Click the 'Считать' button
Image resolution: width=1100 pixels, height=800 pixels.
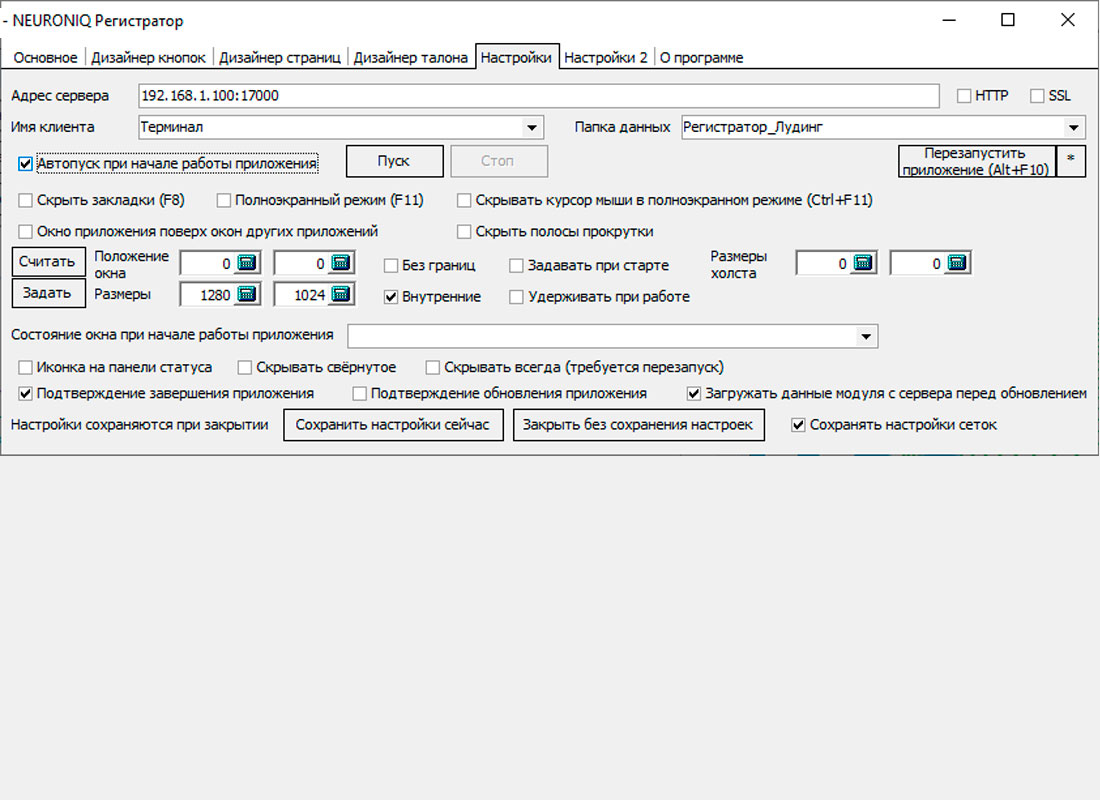(48, 262)
